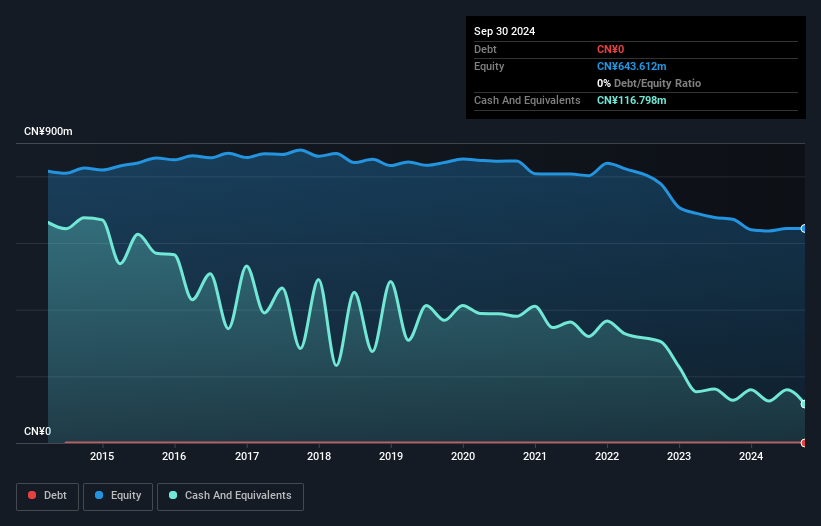This screenshot has height=526, width=821.
Task: Click the 2024 x-axis label
Action: click(x=751, y=456)
